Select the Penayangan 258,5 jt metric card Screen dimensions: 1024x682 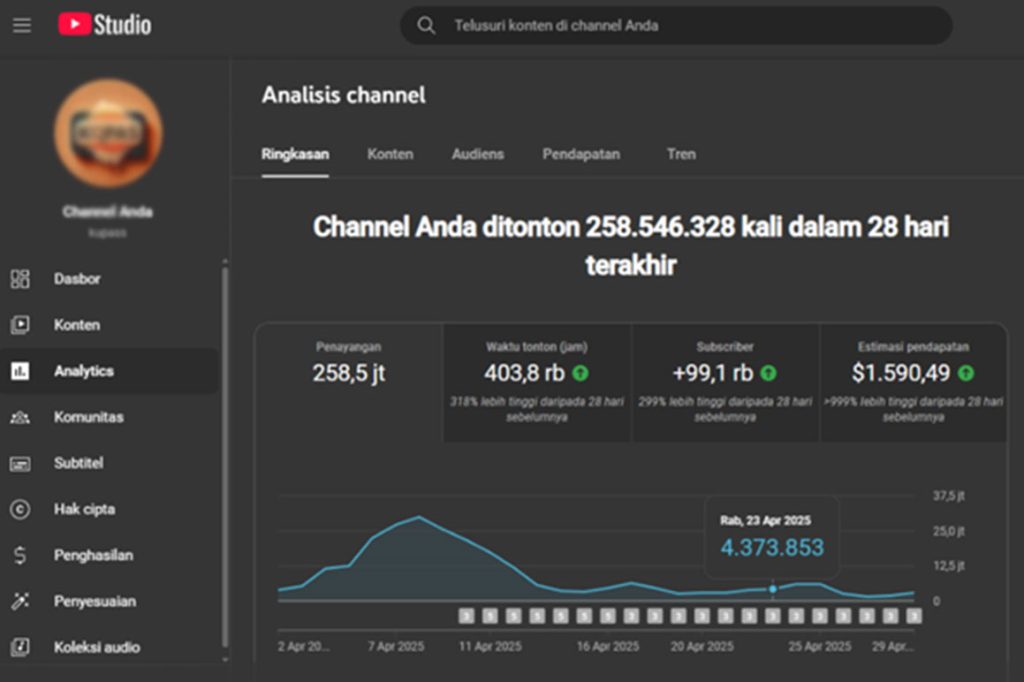[x=349, y=383]
